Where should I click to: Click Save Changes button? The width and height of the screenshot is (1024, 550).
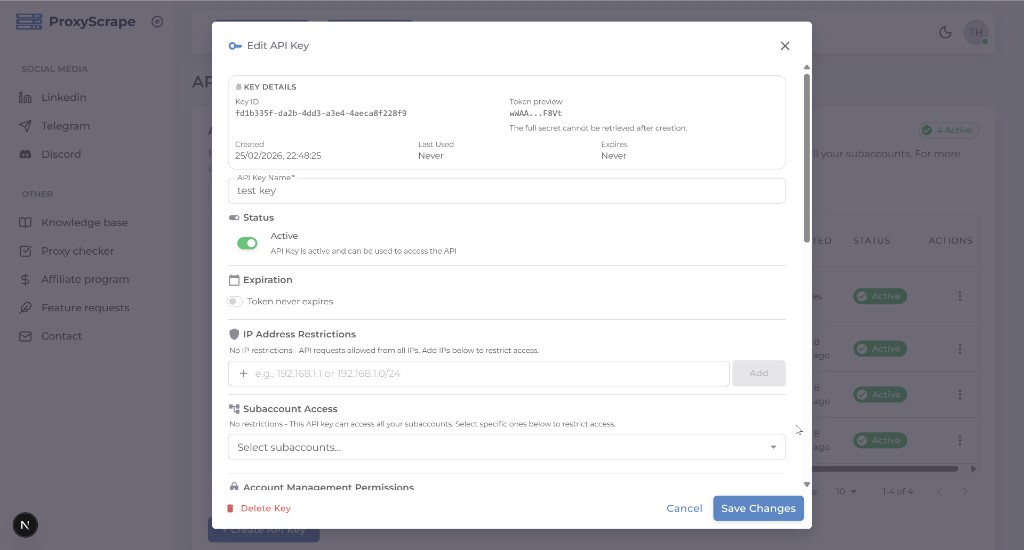(x=758, y=508)
